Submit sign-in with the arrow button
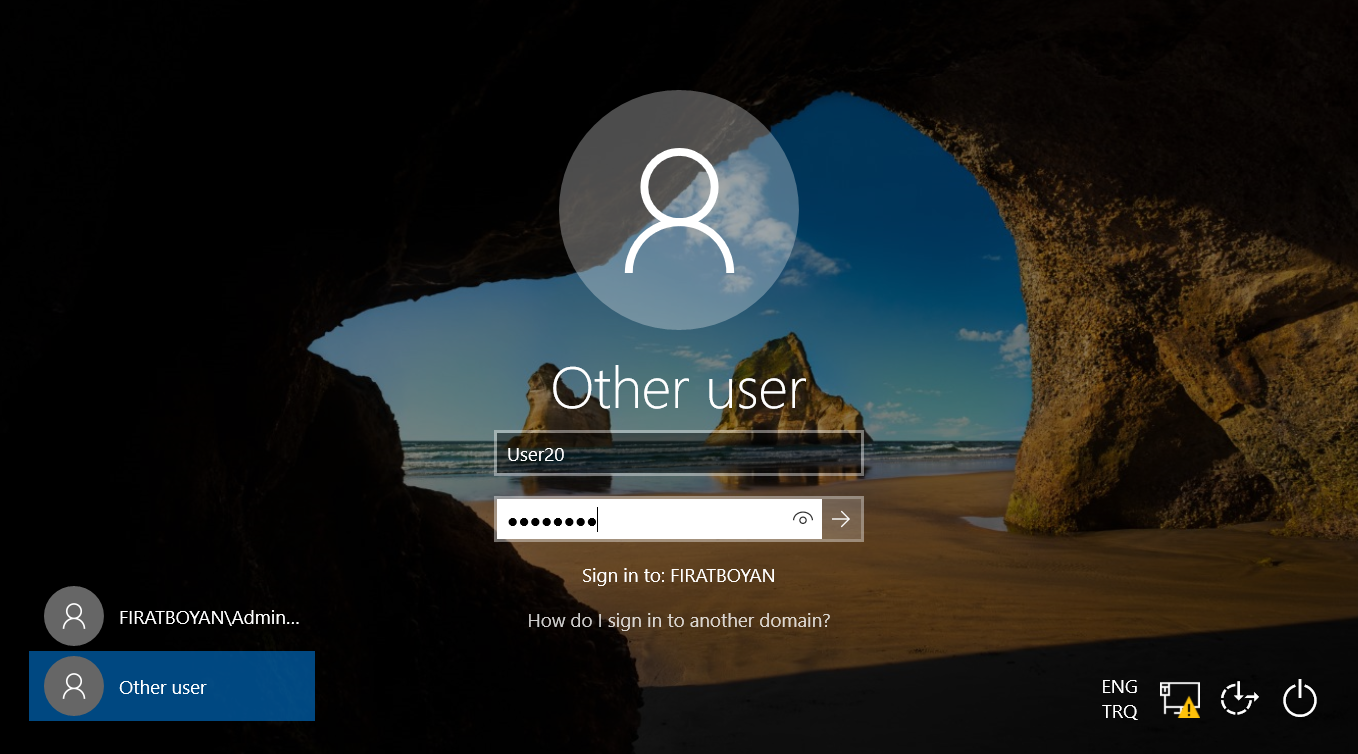The width and height of the screenshot is (1358, 754). pyautogui.click(x=841, y=519)
